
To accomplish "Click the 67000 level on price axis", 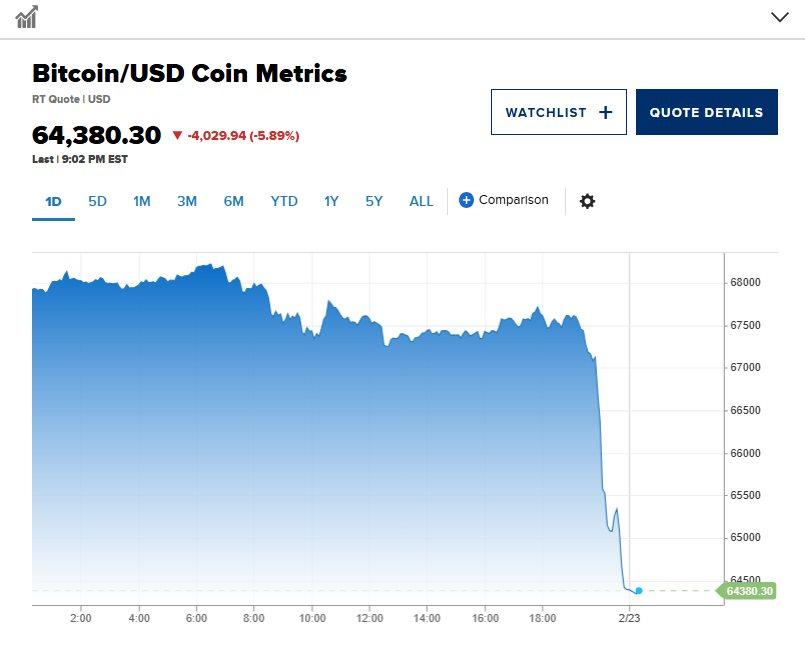I will coord(745,366).
